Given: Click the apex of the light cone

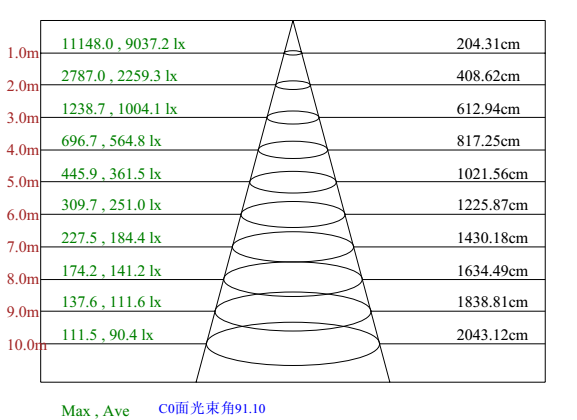Looking at the screenshot, I should [293, 21].
